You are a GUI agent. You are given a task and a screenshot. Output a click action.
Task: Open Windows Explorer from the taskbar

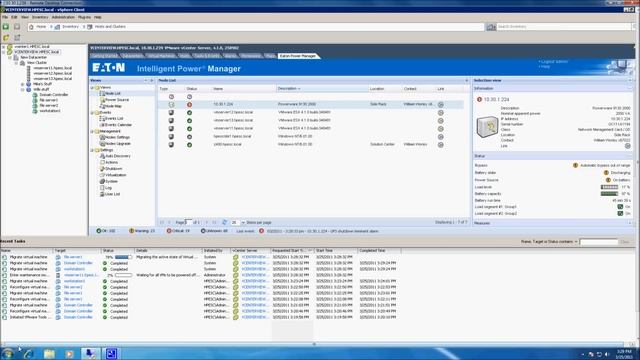[x=49, y=353]
